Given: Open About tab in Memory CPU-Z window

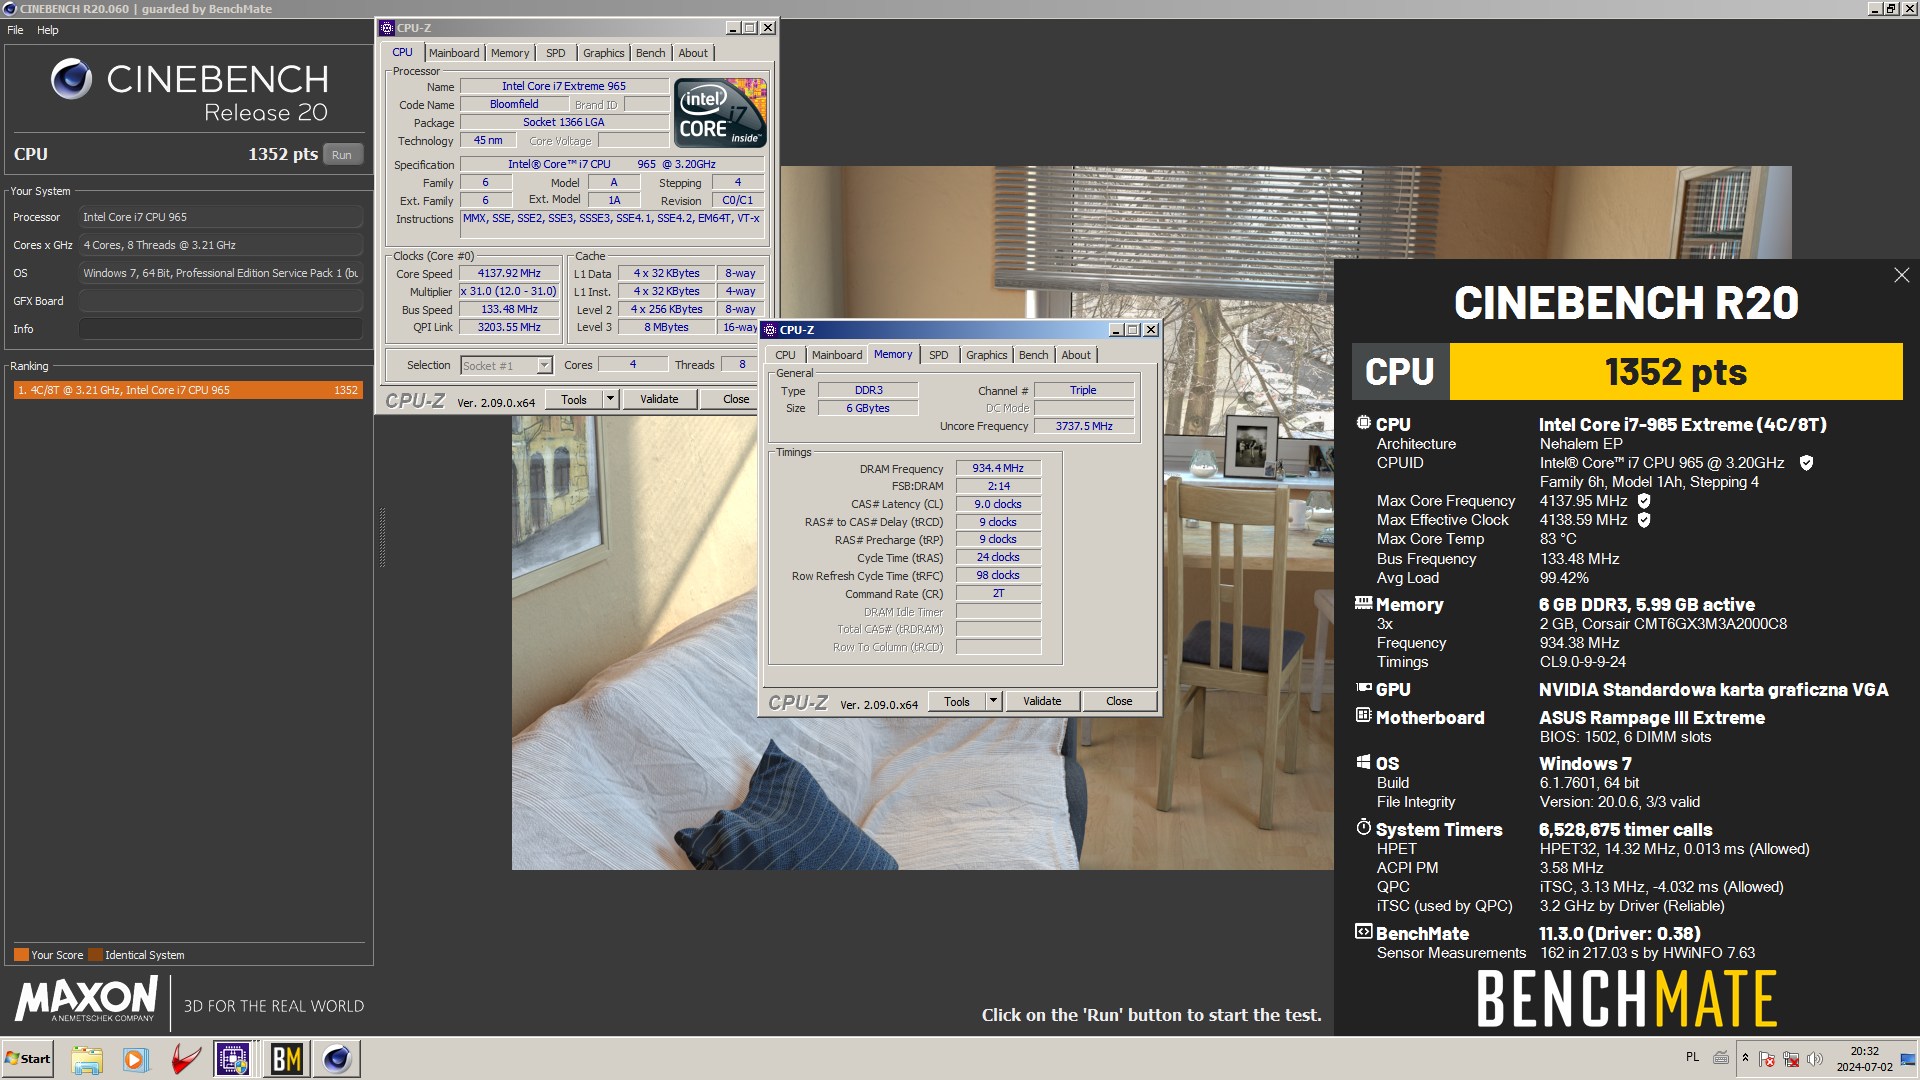Looking at the screenshot, I should point(1076,355).
